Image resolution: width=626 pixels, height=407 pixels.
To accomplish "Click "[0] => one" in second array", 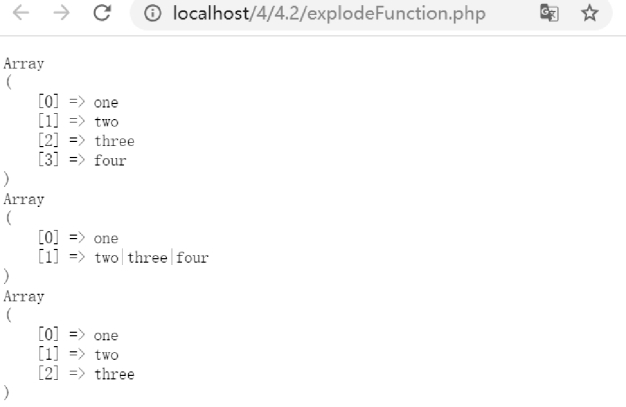I will click(x=78, y=238).
